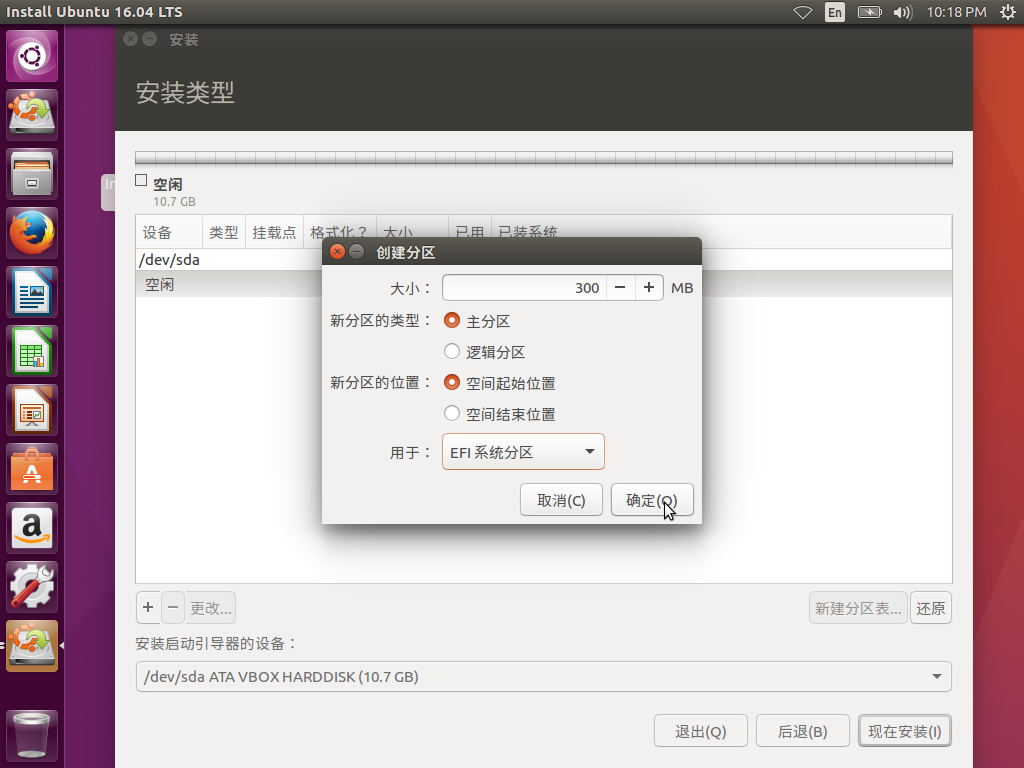The width and height of the screenshot is (1024, 768).
Task: Click the 10:18 PM clock
Action: [x=956, y=12]
